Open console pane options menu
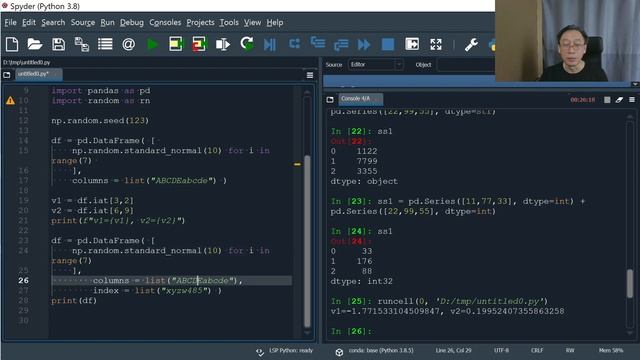The height and width of the screenshot is (360, 640). point(632,100)
